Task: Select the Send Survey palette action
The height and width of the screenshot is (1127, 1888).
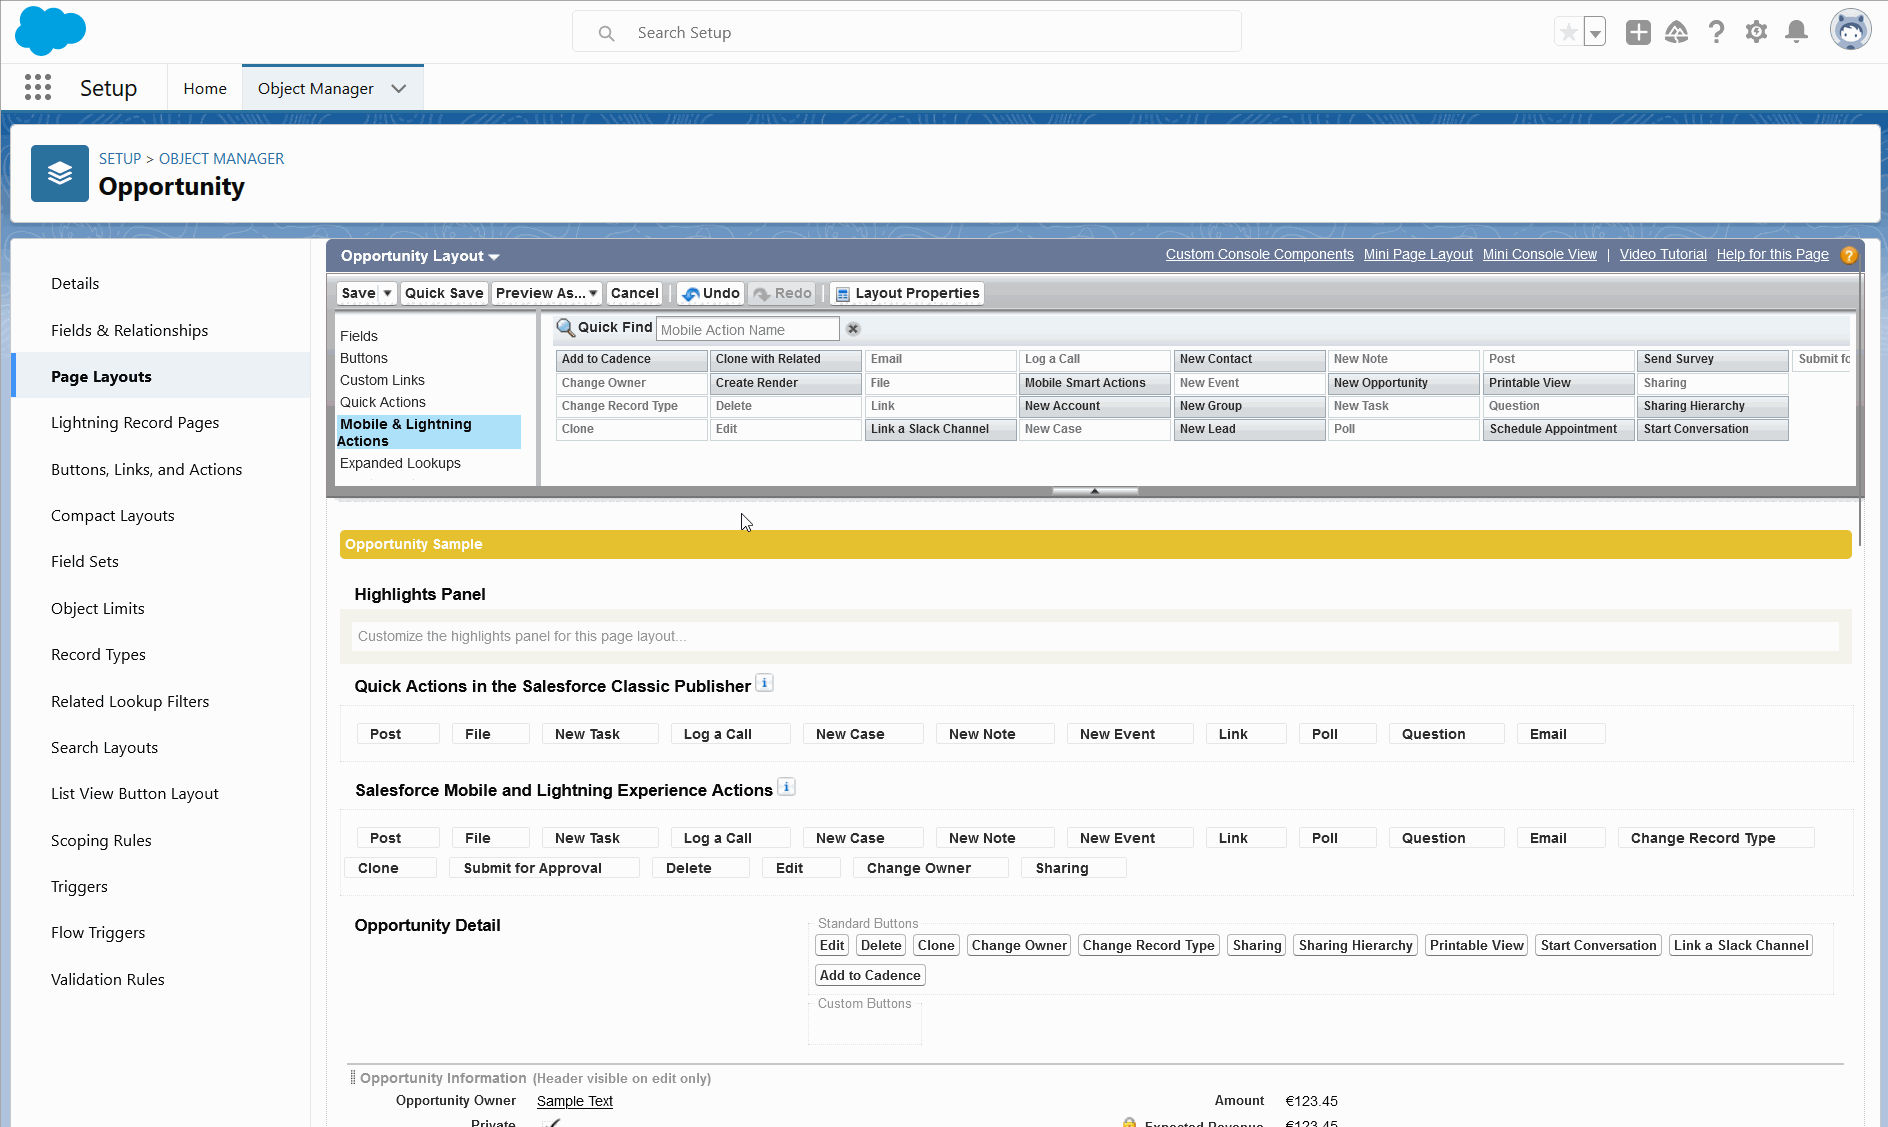Action: point(1712,359)
